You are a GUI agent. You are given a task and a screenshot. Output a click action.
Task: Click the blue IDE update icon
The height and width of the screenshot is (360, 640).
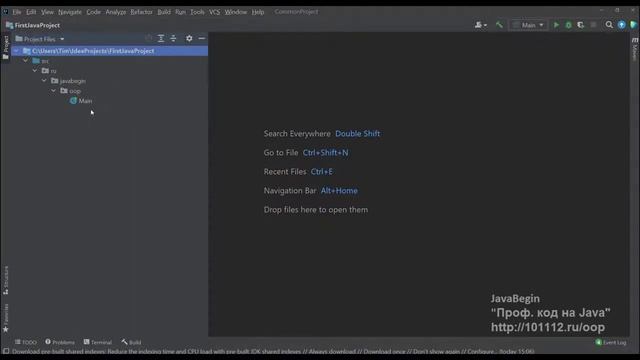click(x=622, y=25)
